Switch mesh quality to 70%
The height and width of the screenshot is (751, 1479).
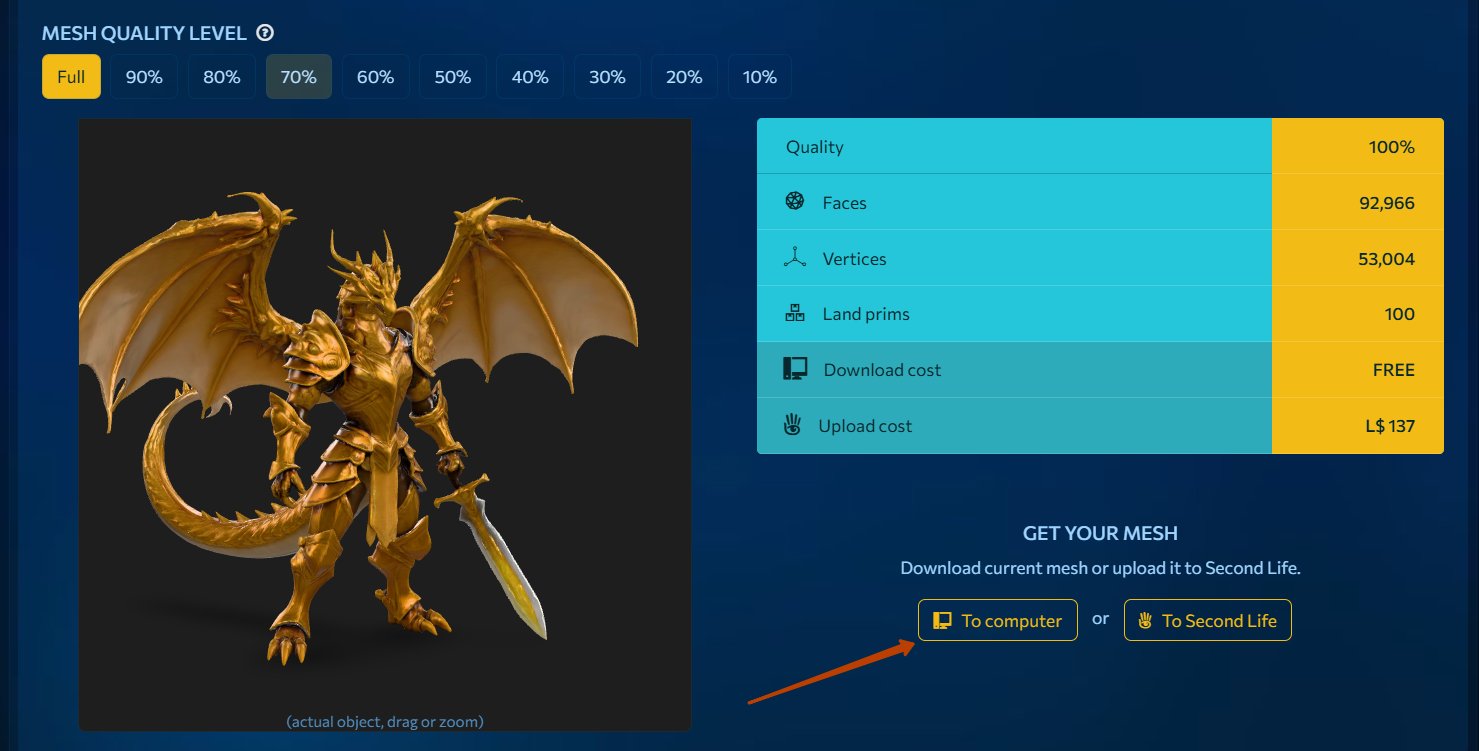click(x=298, y=77)
